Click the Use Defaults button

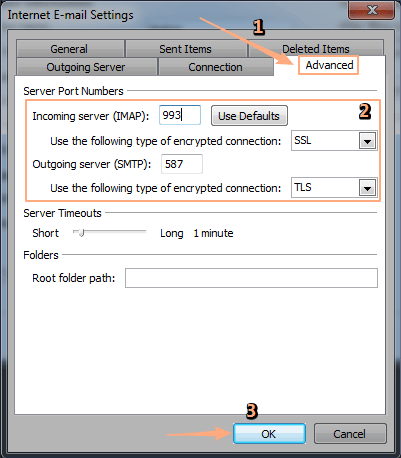click(x=249, y=116)
